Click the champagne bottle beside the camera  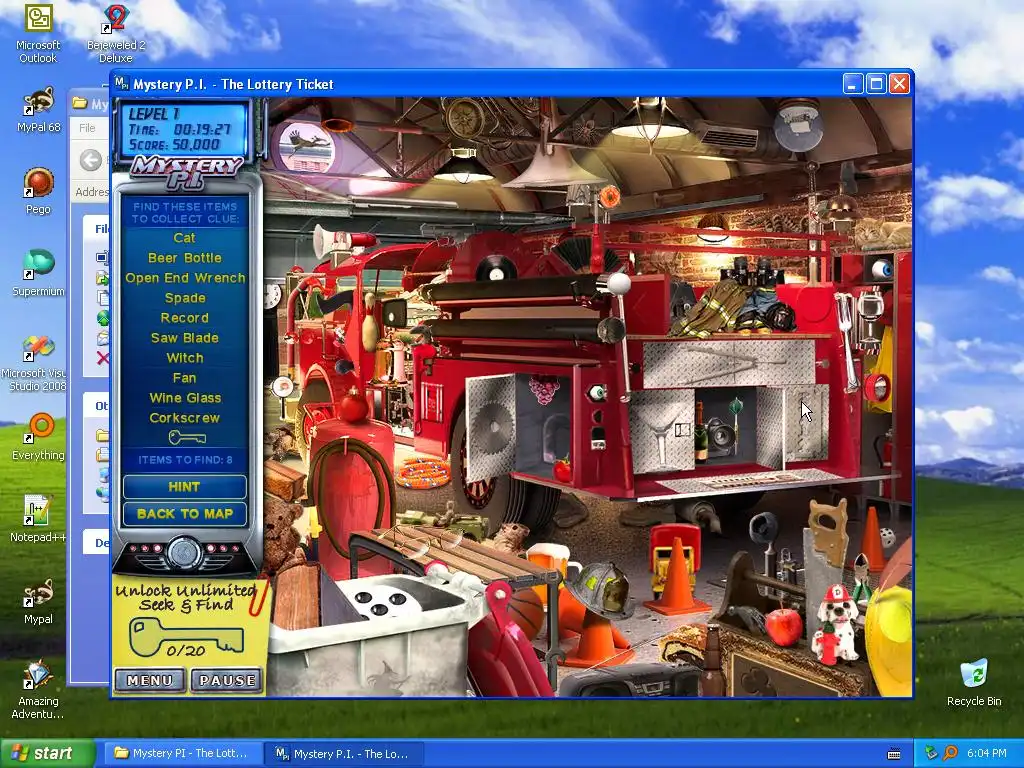pos(699,431)
